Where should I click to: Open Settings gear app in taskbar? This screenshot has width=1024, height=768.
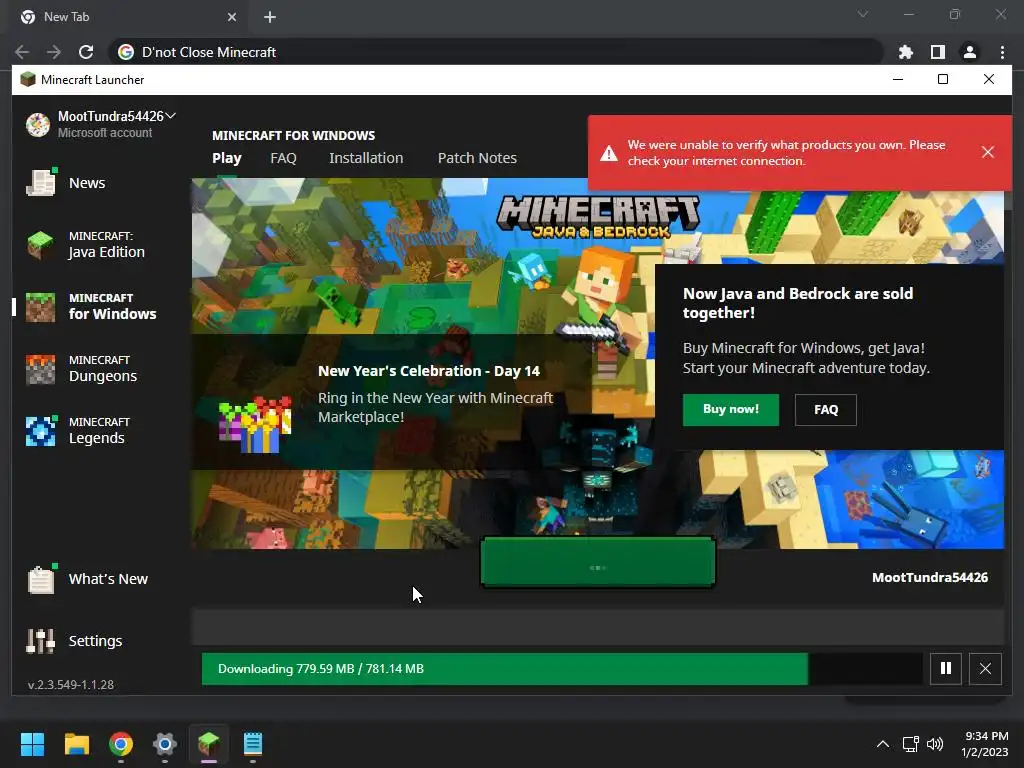(165, 744)
